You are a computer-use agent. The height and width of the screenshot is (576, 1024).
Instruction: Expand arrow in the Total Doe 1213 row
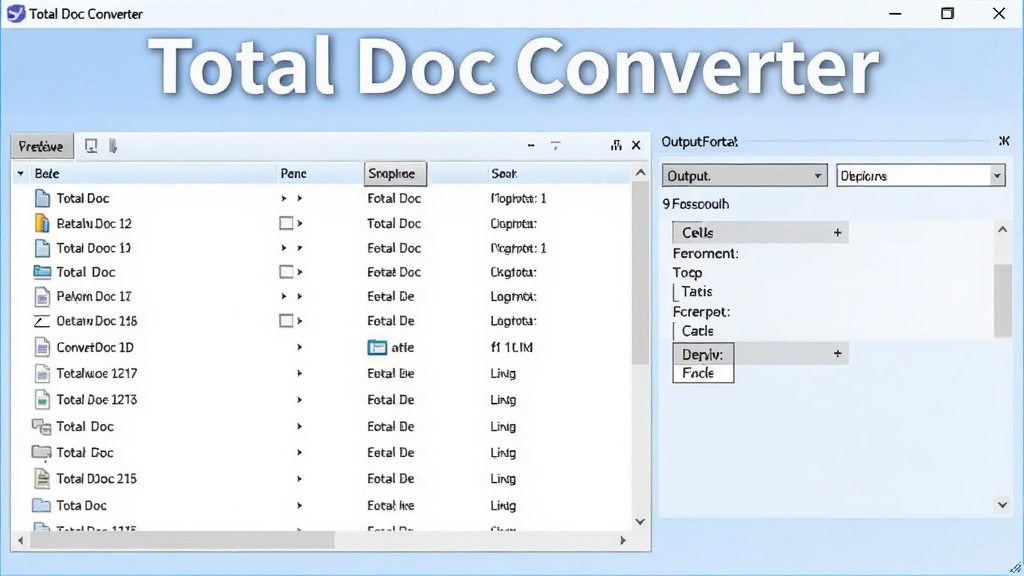tap(300, 400)
